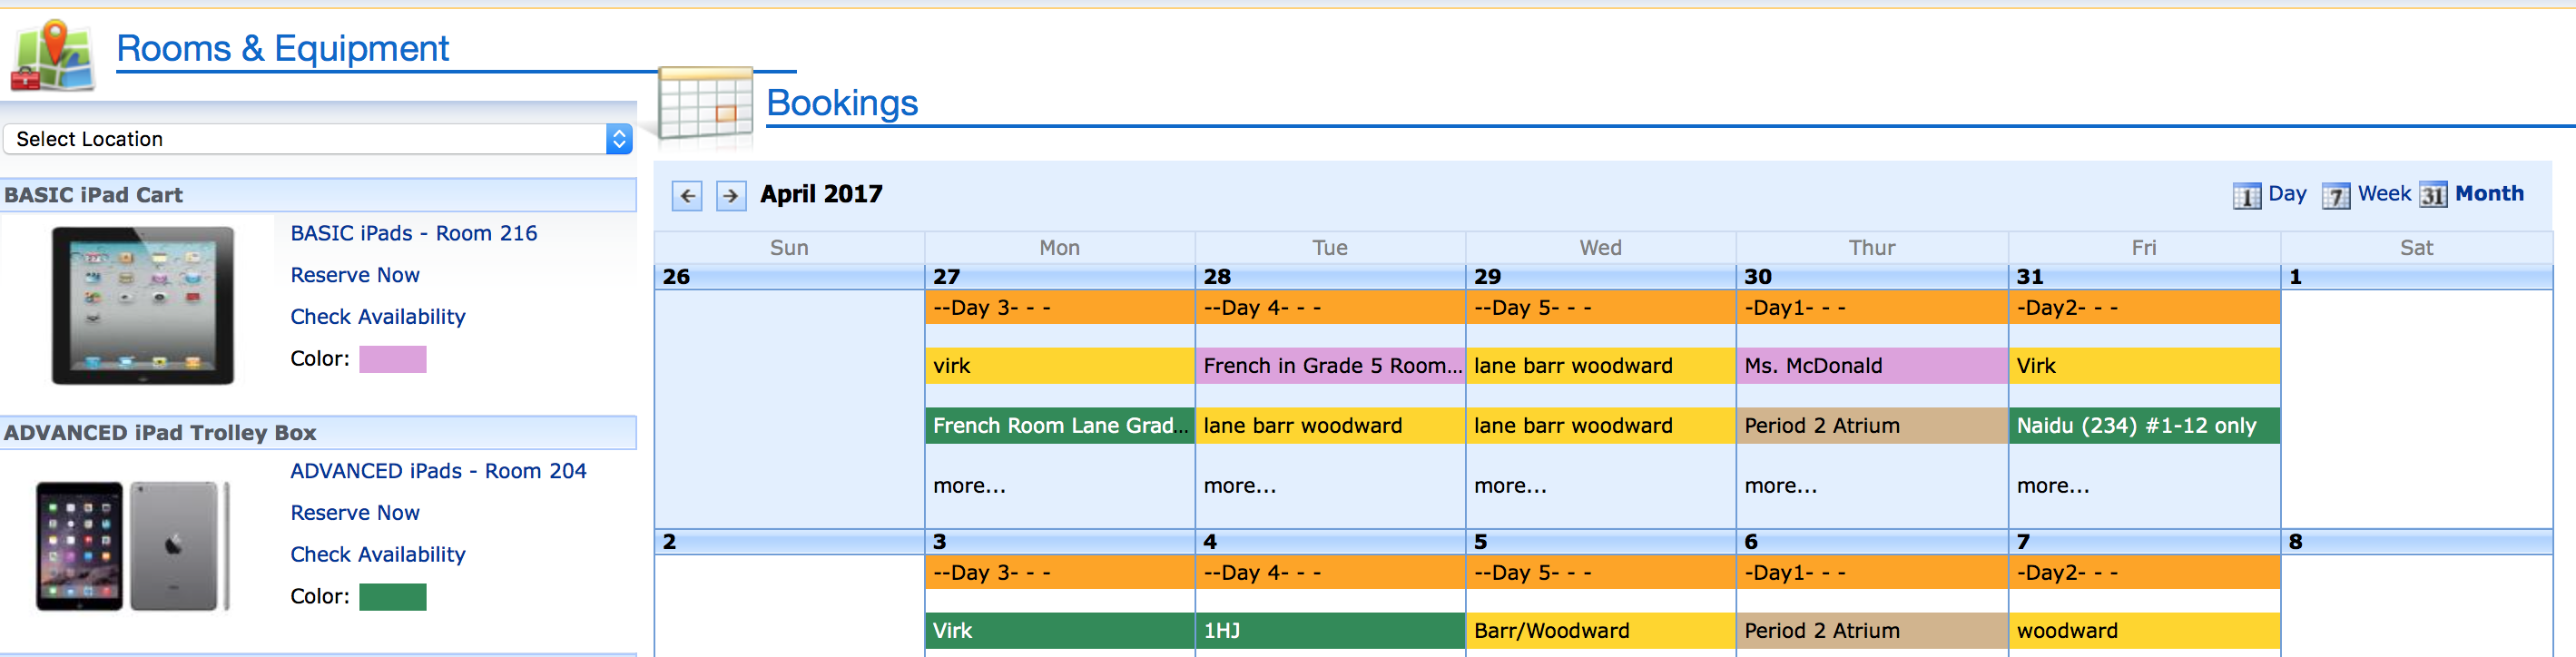Open Ms. McDonald booking on Thursday 30

(1872, 366)
